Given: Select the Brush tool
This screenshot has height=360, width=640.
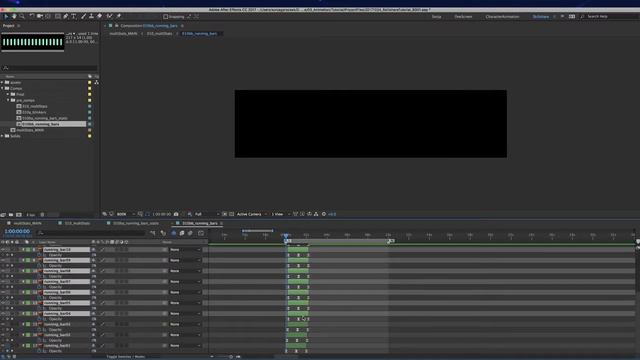Looking at the screenshot, I should pyautogui.click(x=83, y=16).
